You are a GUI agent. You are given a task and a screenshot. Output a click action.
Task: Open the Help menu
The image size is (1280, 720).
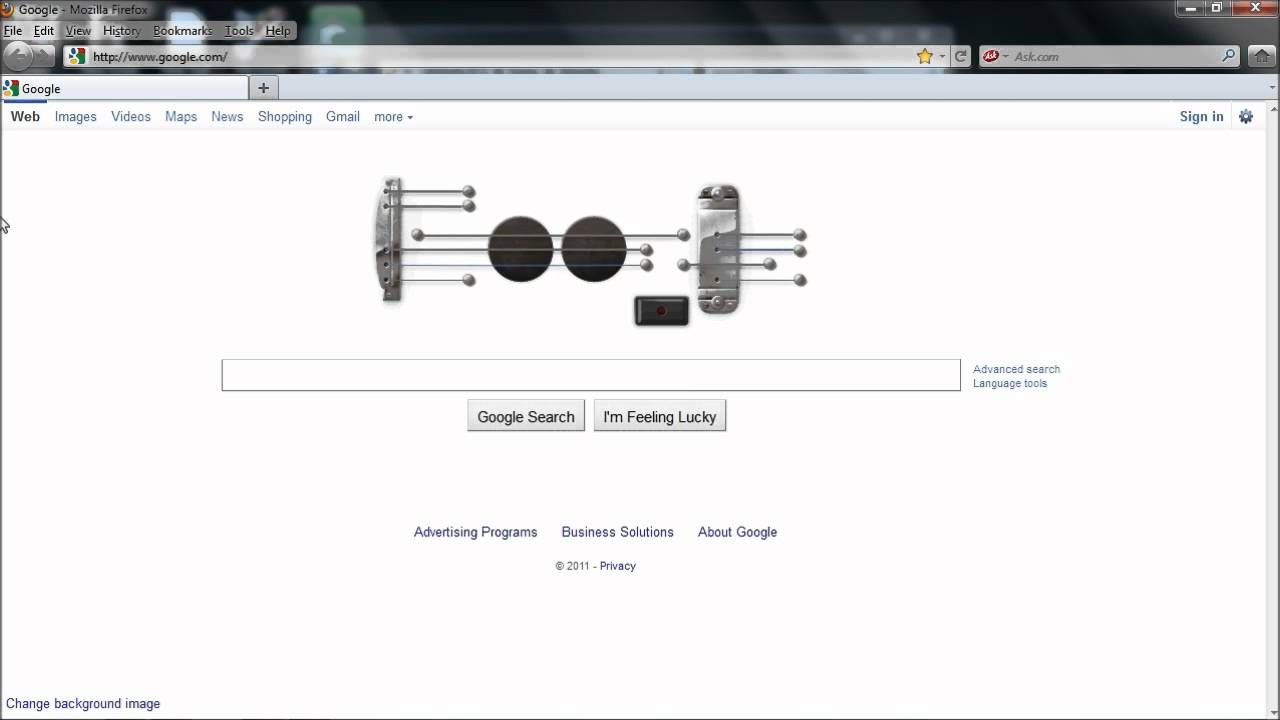pos(278,31)
